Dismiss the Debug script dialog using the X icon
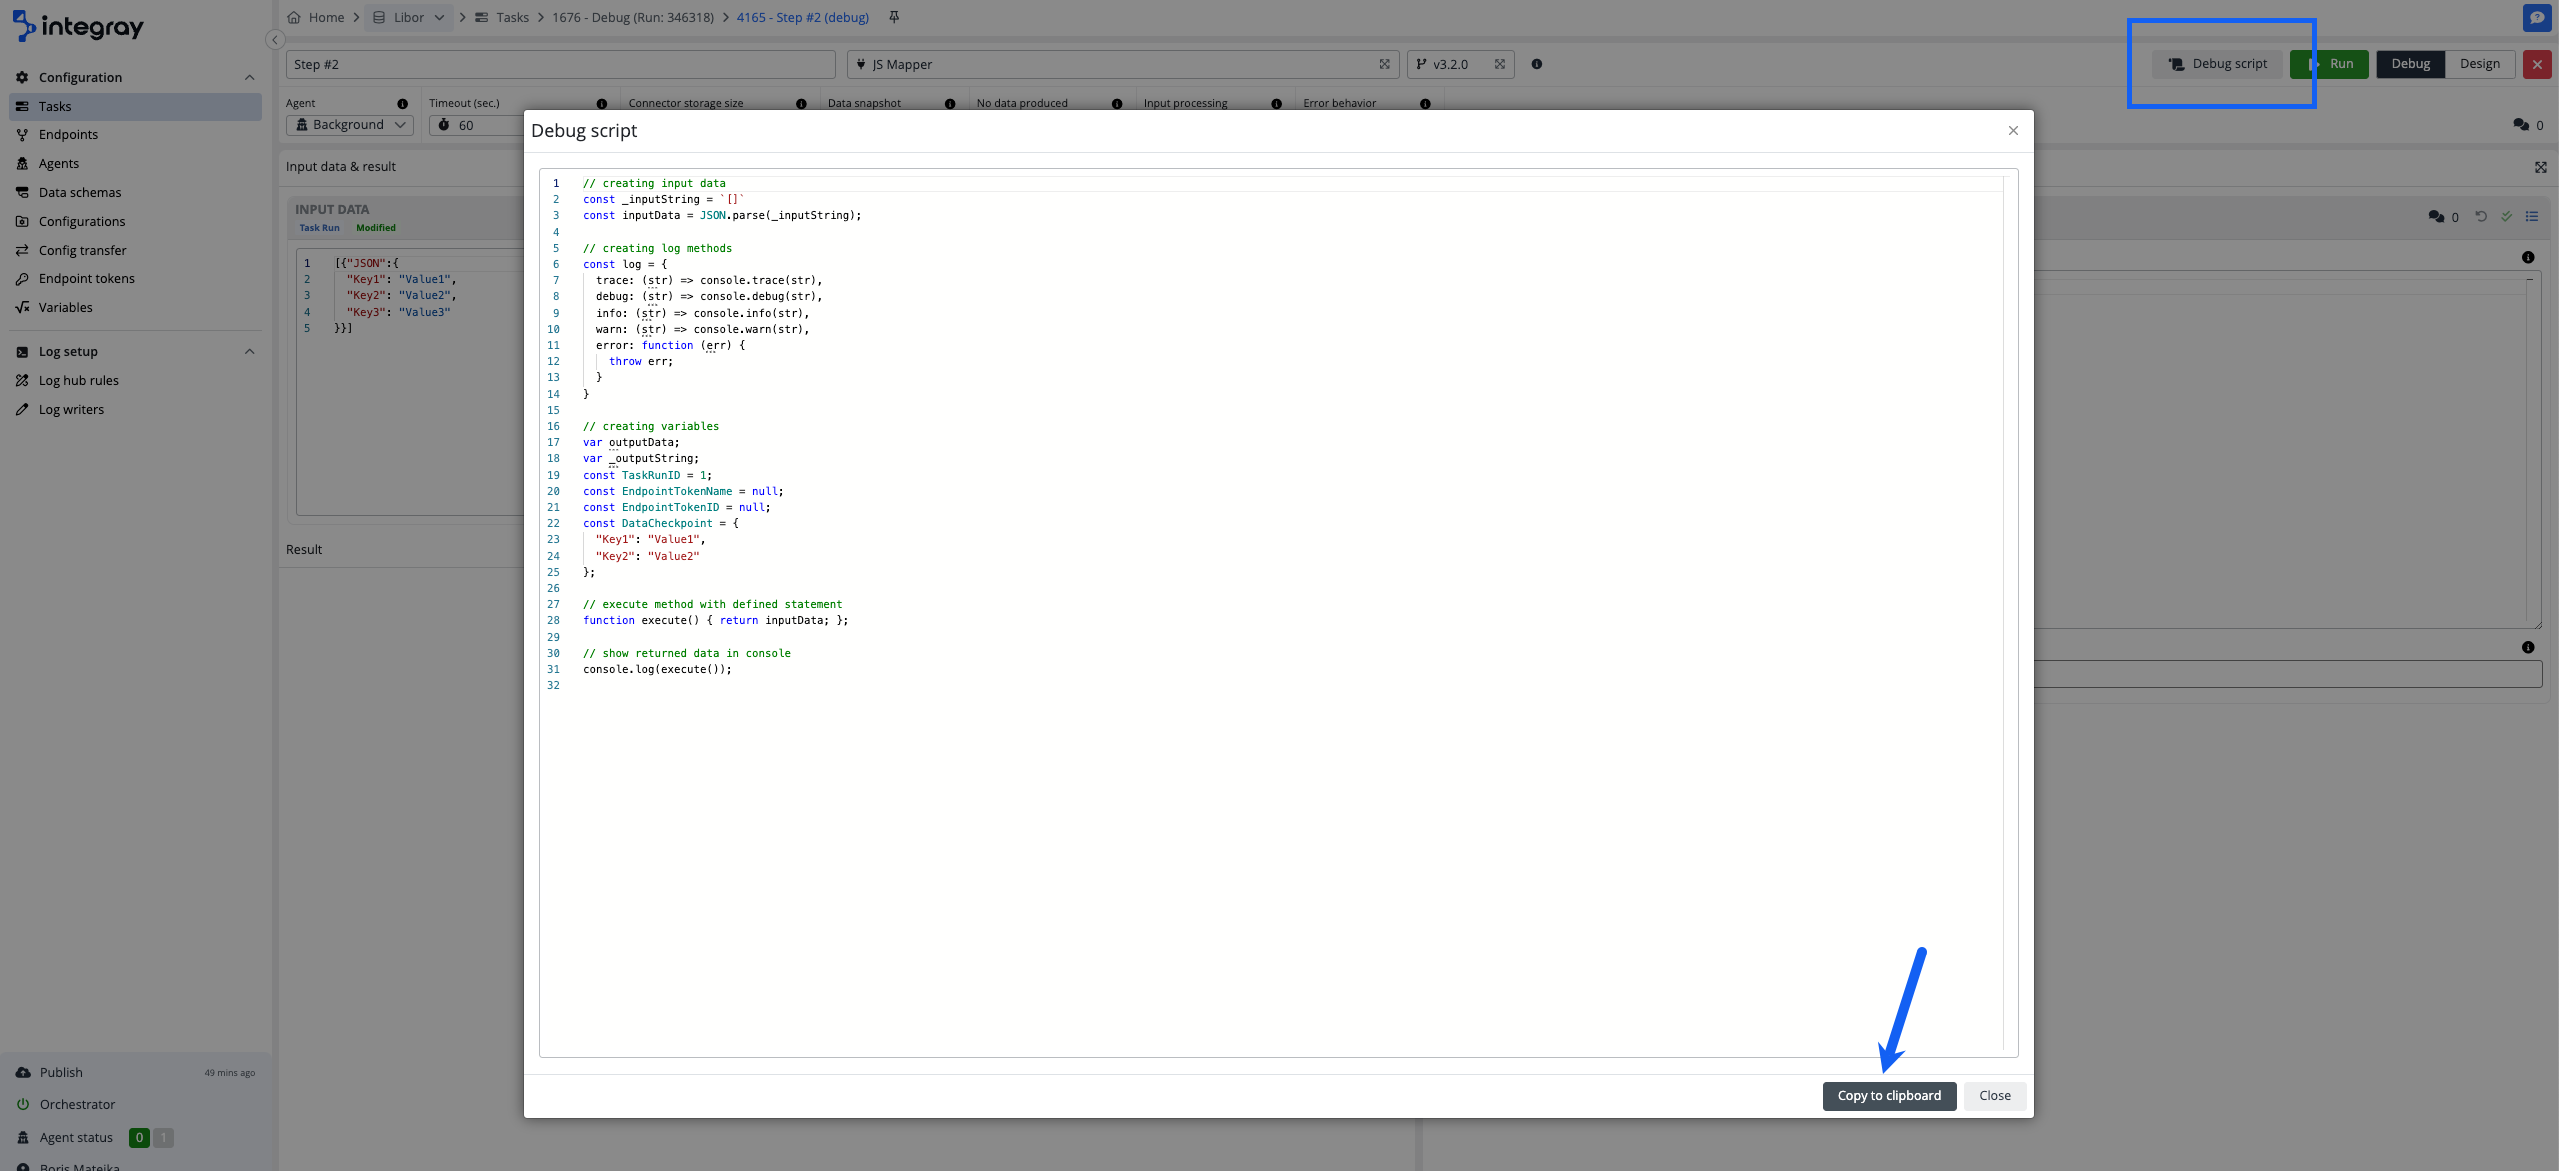This screenshot has height=1171, width=2559. tap(2013, 131)
